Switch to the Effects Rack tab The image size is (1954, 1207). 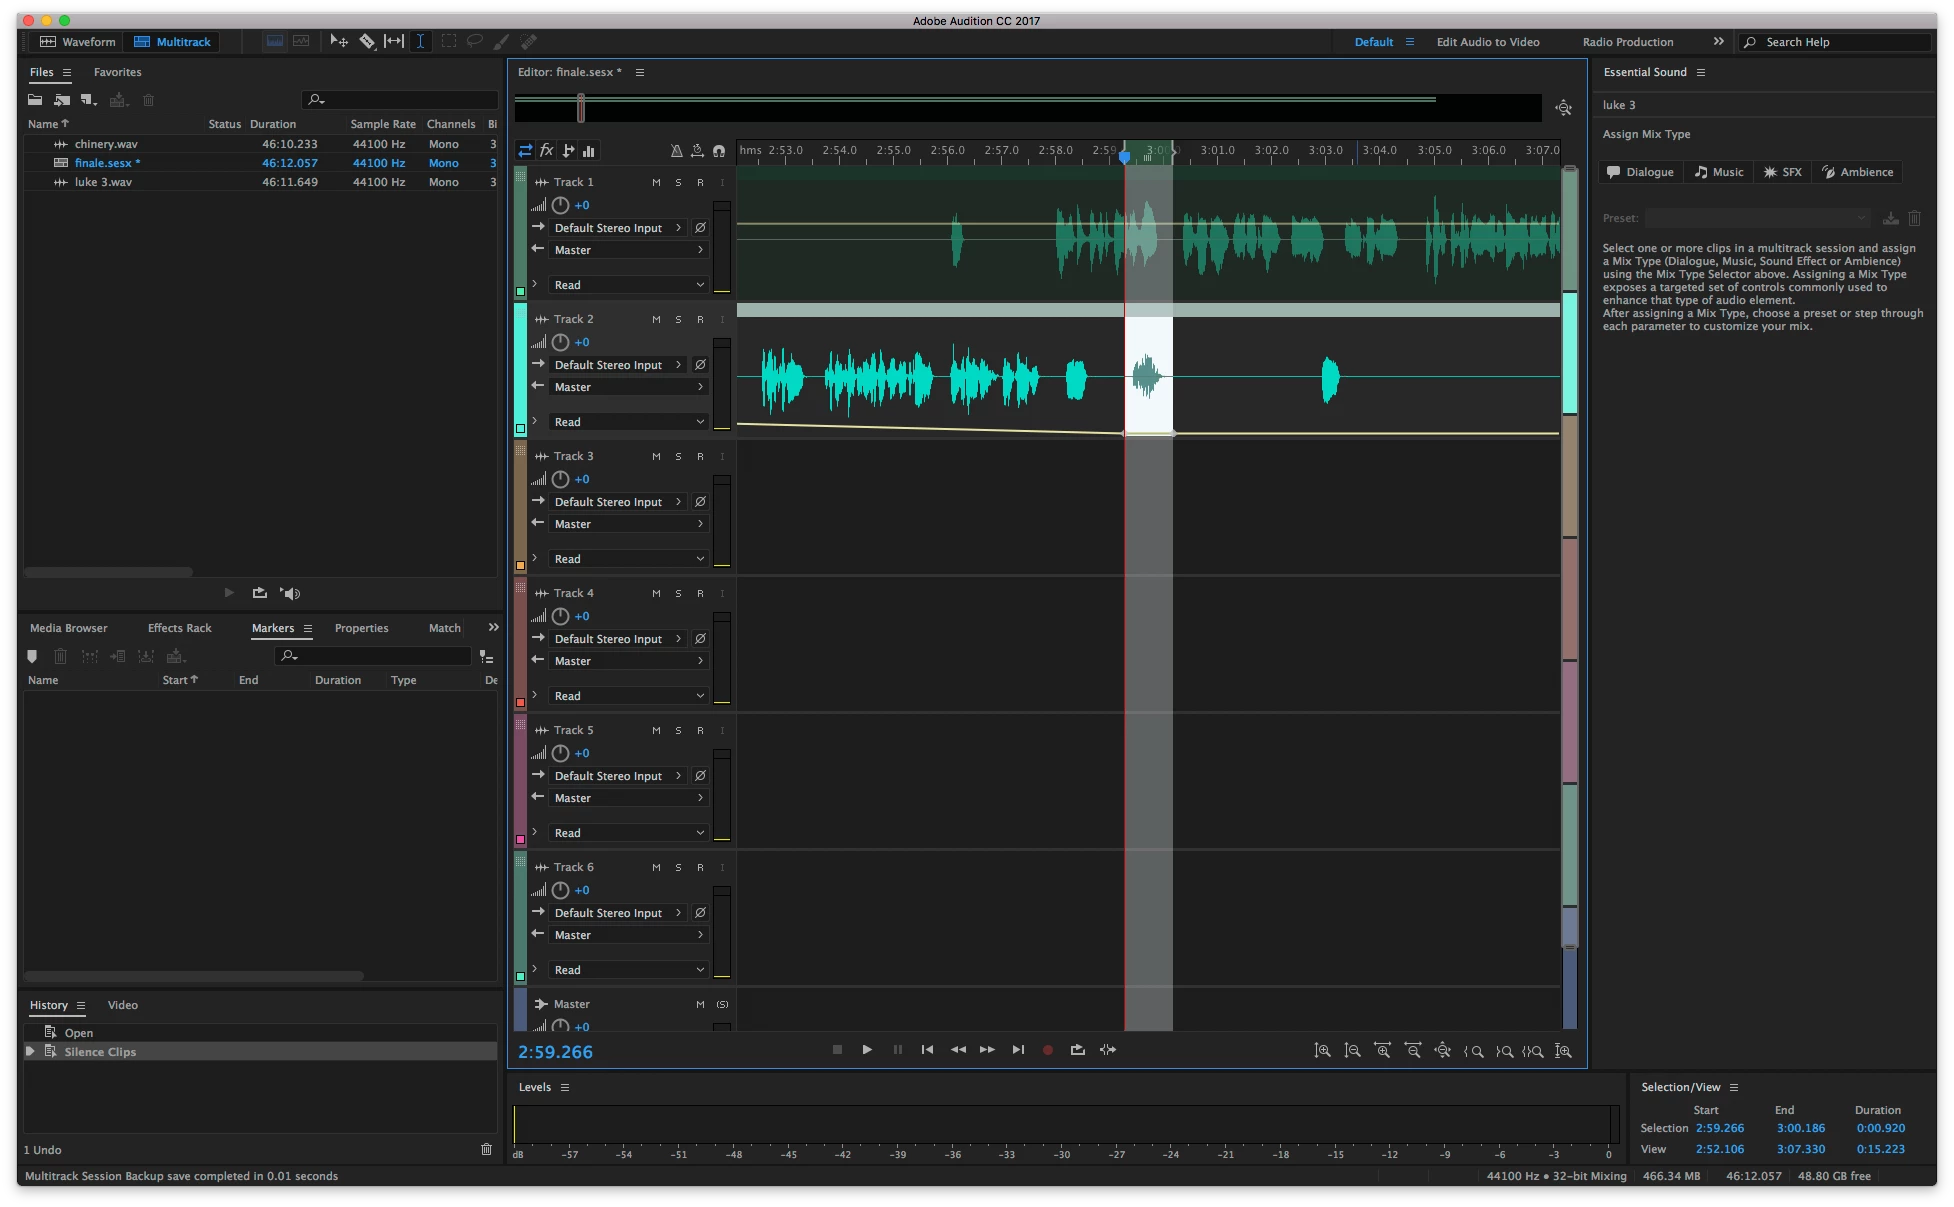click(179, 628)
